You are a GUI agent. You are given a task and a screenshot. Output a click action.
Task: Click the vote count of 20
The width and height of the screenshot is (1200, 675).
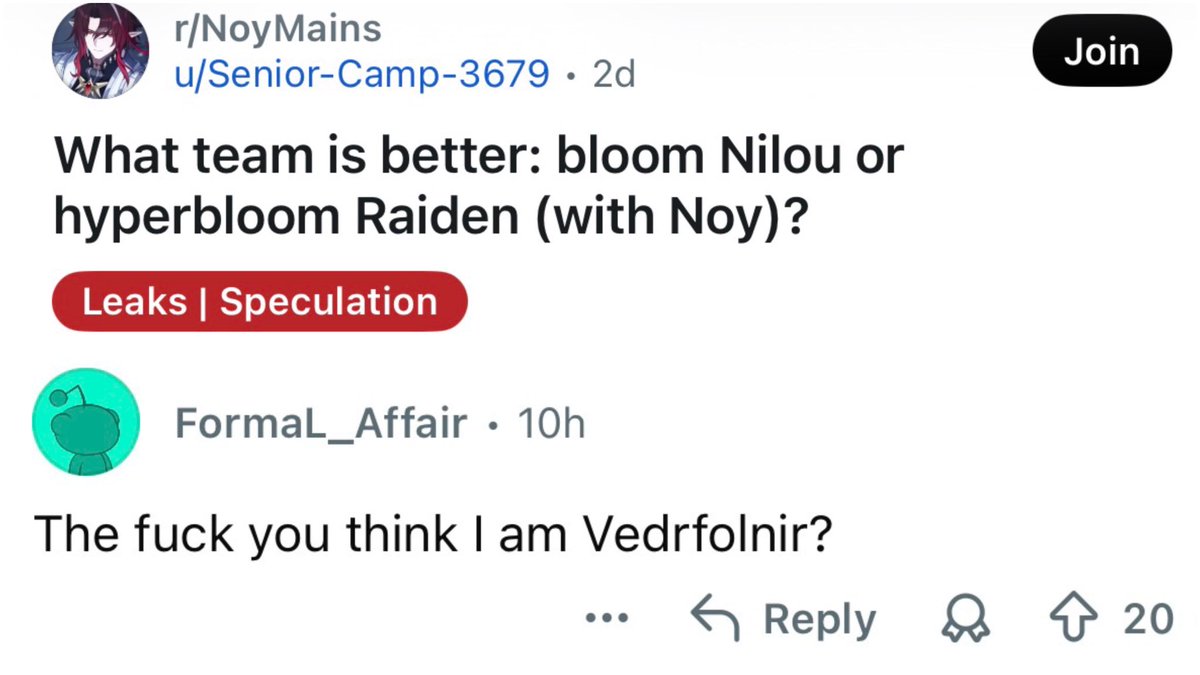coord(1147,620)
